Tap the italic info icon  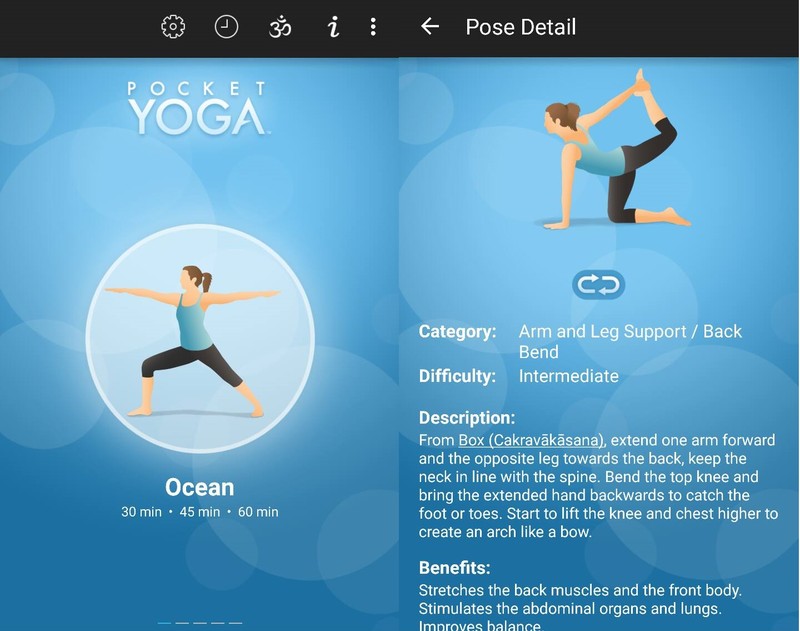[334, 27]
